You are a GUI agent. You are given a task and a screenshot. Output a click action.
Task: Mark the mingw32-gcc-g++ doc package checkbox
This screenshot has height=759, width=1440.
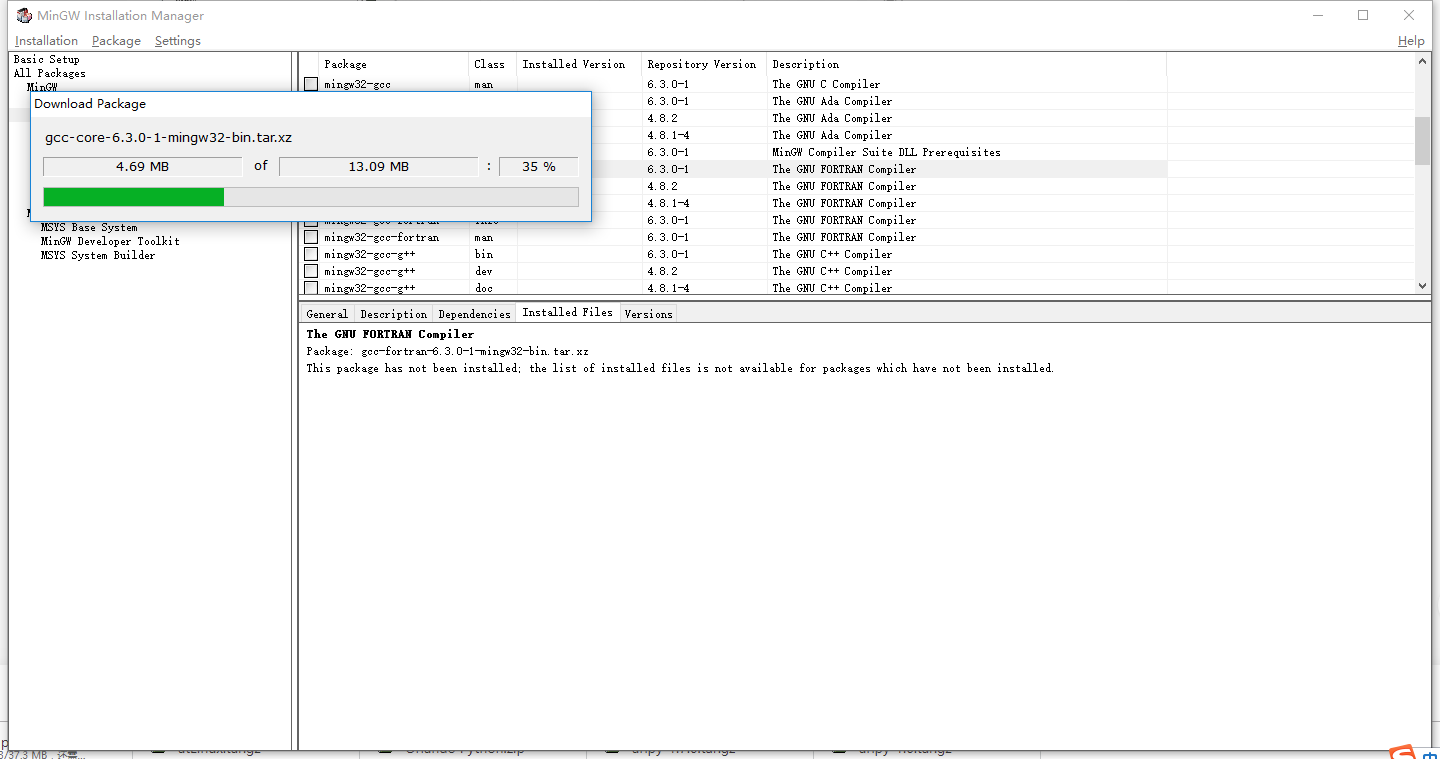click(x=311, y=288)
